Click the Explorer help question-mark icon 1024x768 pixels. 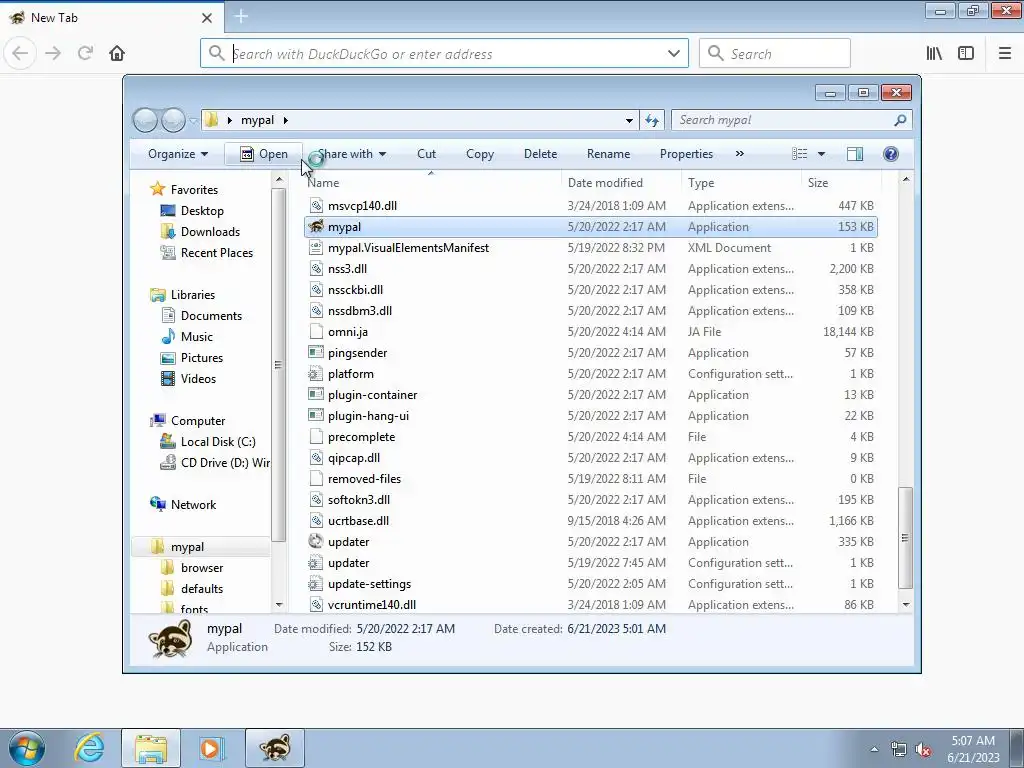891,154
